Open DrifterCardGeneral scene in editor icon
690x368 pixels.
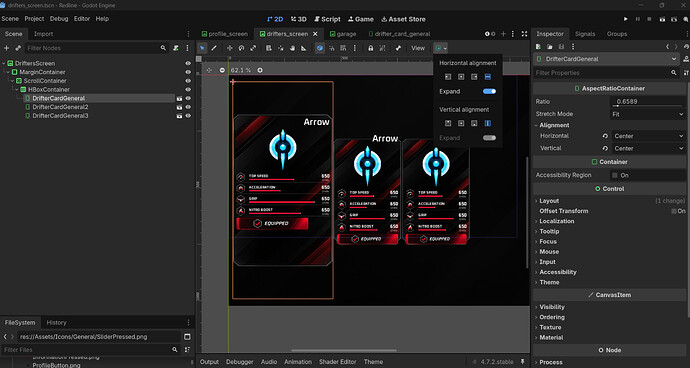pos(180,98)
